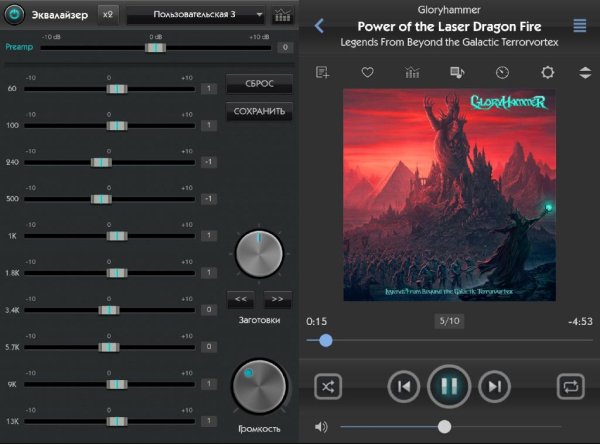The width and height of the screenshot is (600, 444).
Task: Click the 500 Hz band slider handle
Action: click(x=101, y=199)
